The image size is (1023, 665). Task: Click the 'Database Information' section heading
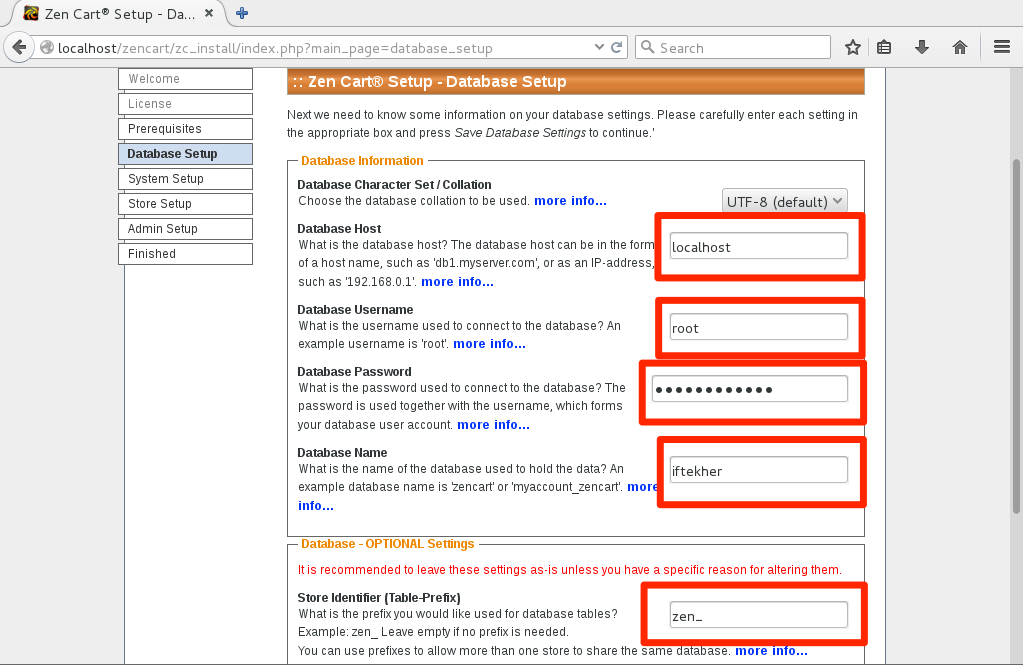(362, 161)
